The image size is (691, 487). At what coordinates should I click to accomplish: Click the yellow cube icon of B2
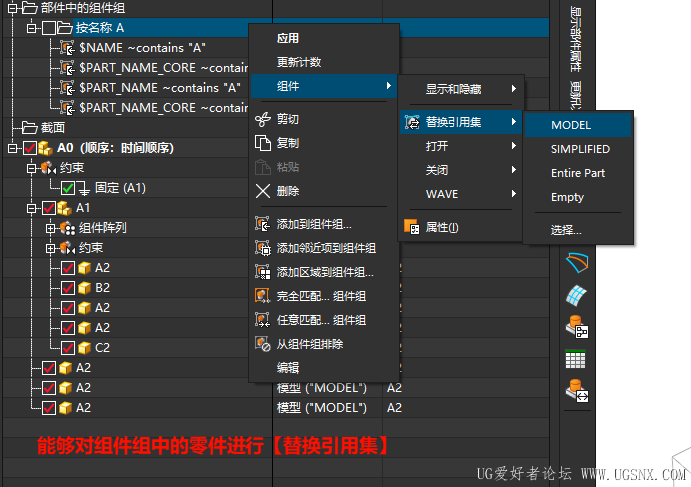coord(84,288)
